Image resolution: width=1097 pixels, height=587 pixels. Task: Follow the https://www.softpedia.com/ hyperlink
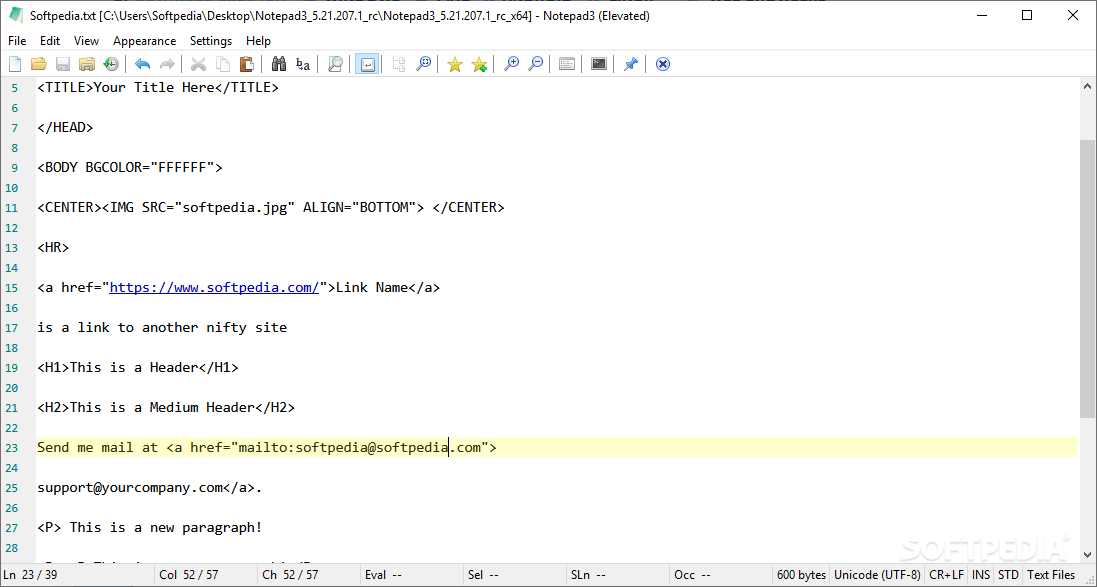pos(215,288)
